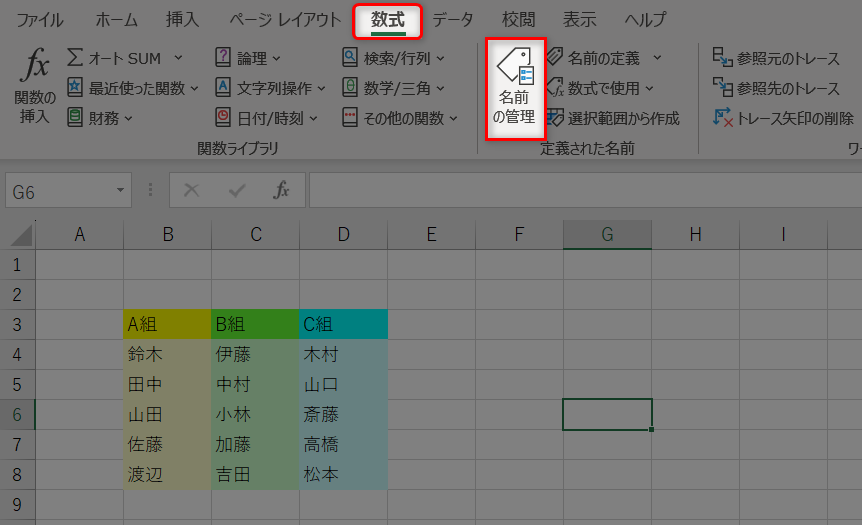Open 最近使った関数 dropdown
Image resolution: width=862 pixels, height=525 pixels.
click(x=194, y=88)
